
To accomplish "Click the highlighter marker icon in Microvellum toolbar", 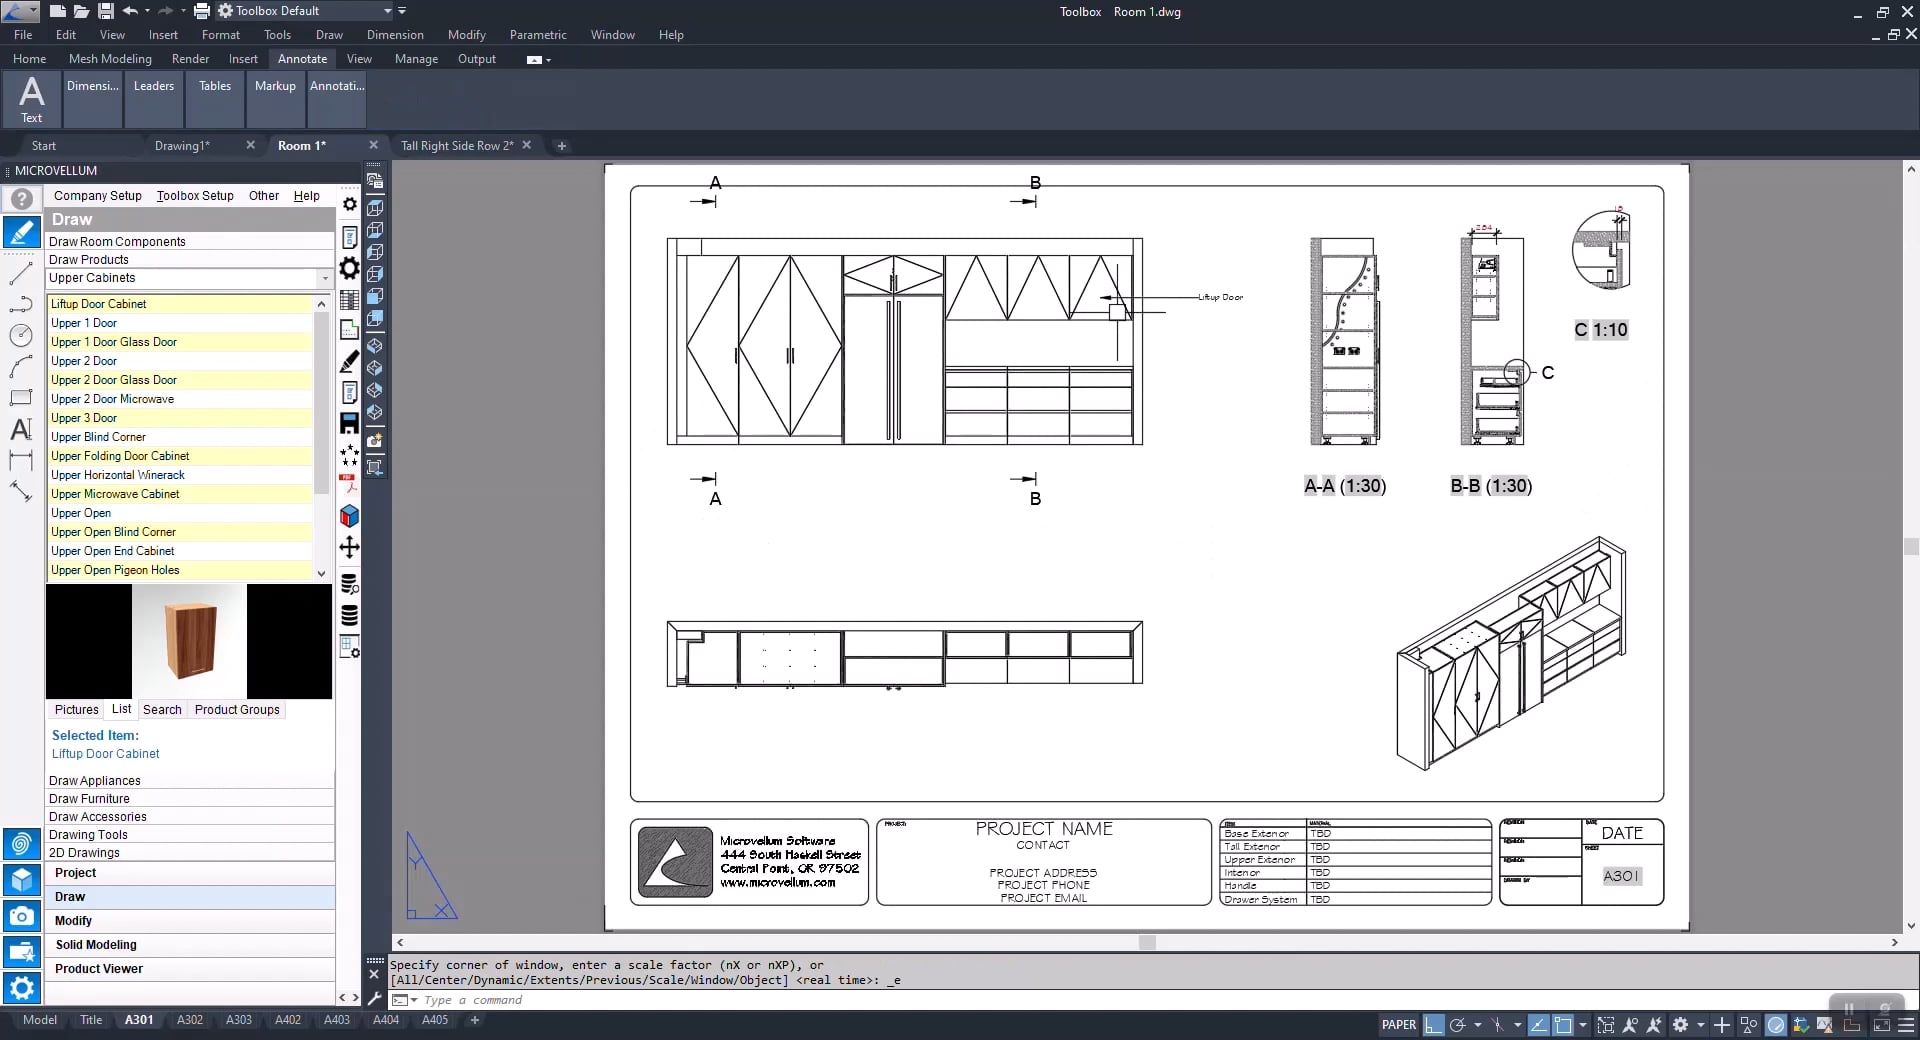I will [x=349, y=361].
